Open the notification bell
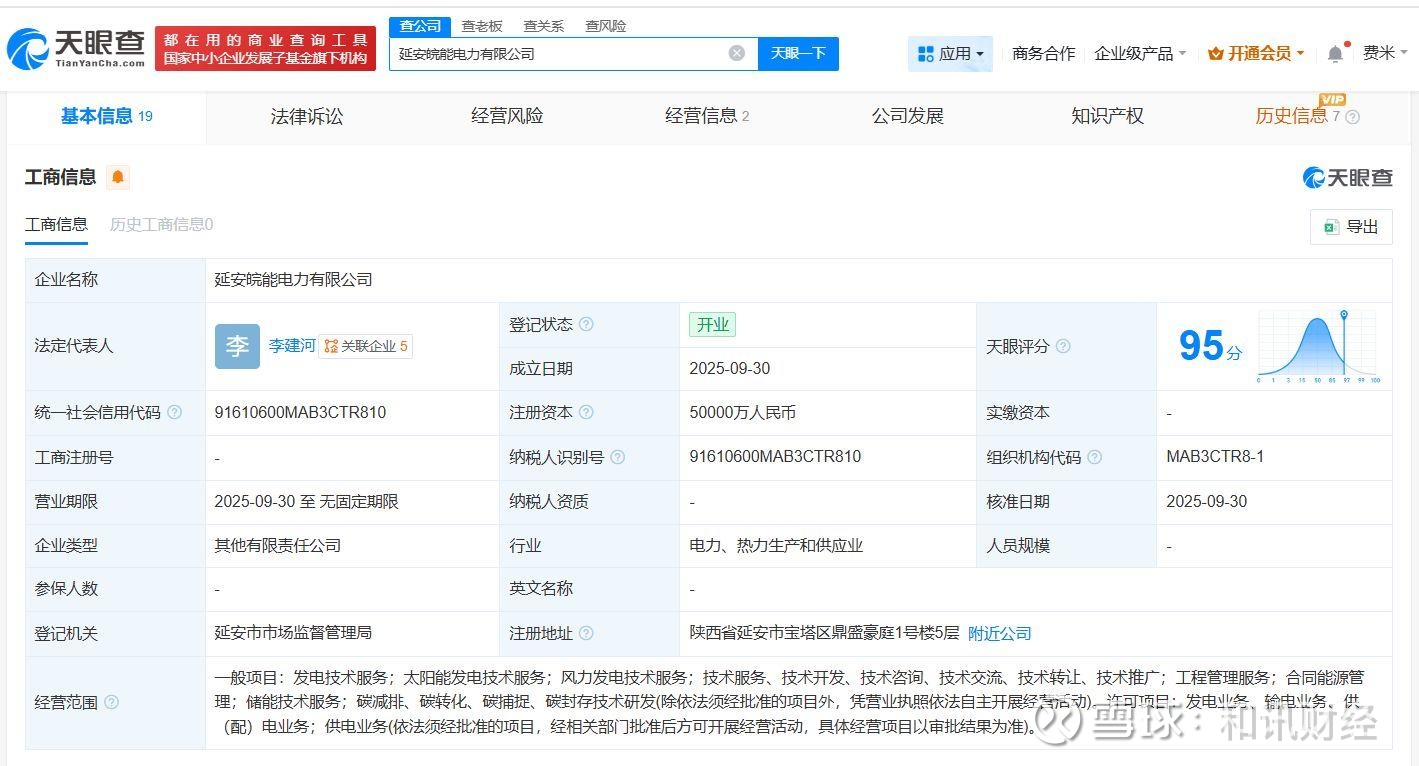 [1335, 54]
